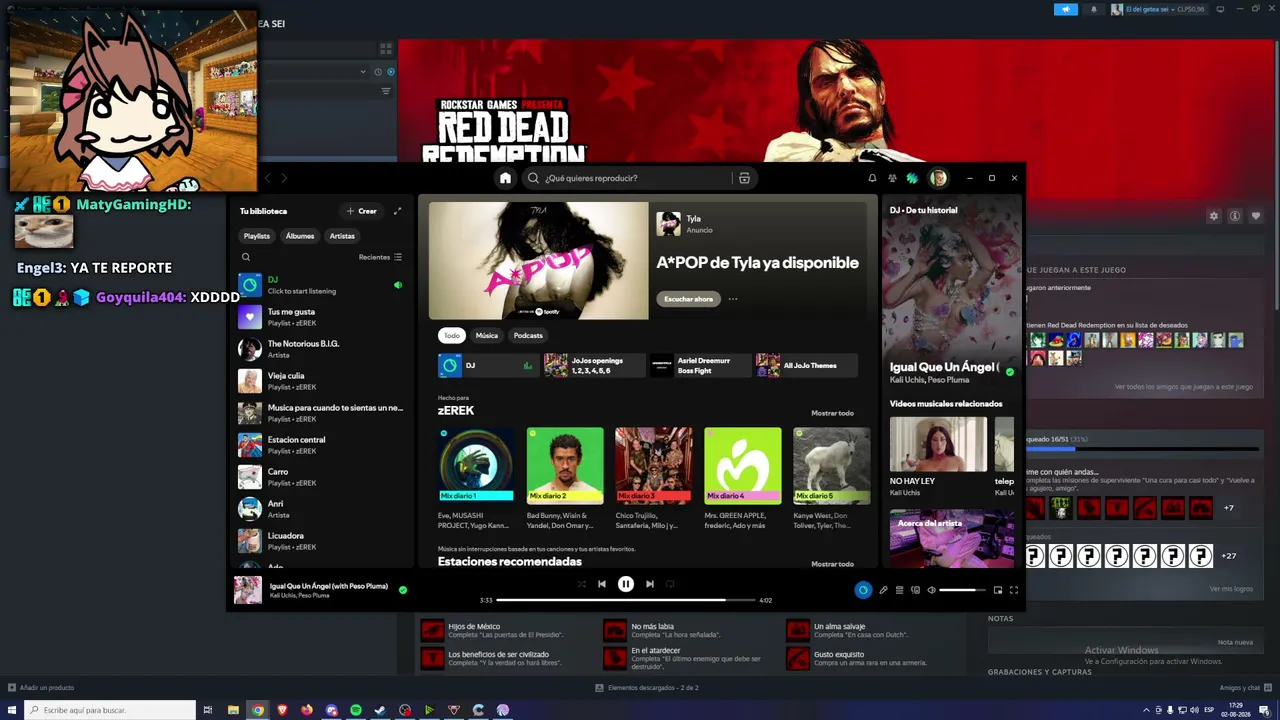This screenshot has width=1280, height=720.
Task: Toggle shuffle in the player bar
Action: (x=581, y=584)
